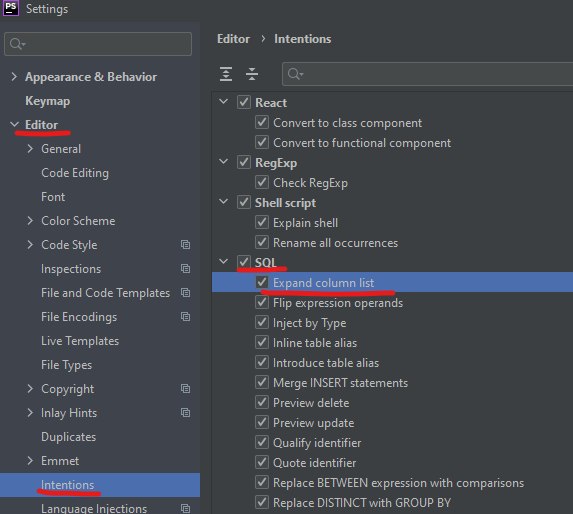
Task: Click the Collapse All icon above the intentions list
Action: [x=252, y=74]
